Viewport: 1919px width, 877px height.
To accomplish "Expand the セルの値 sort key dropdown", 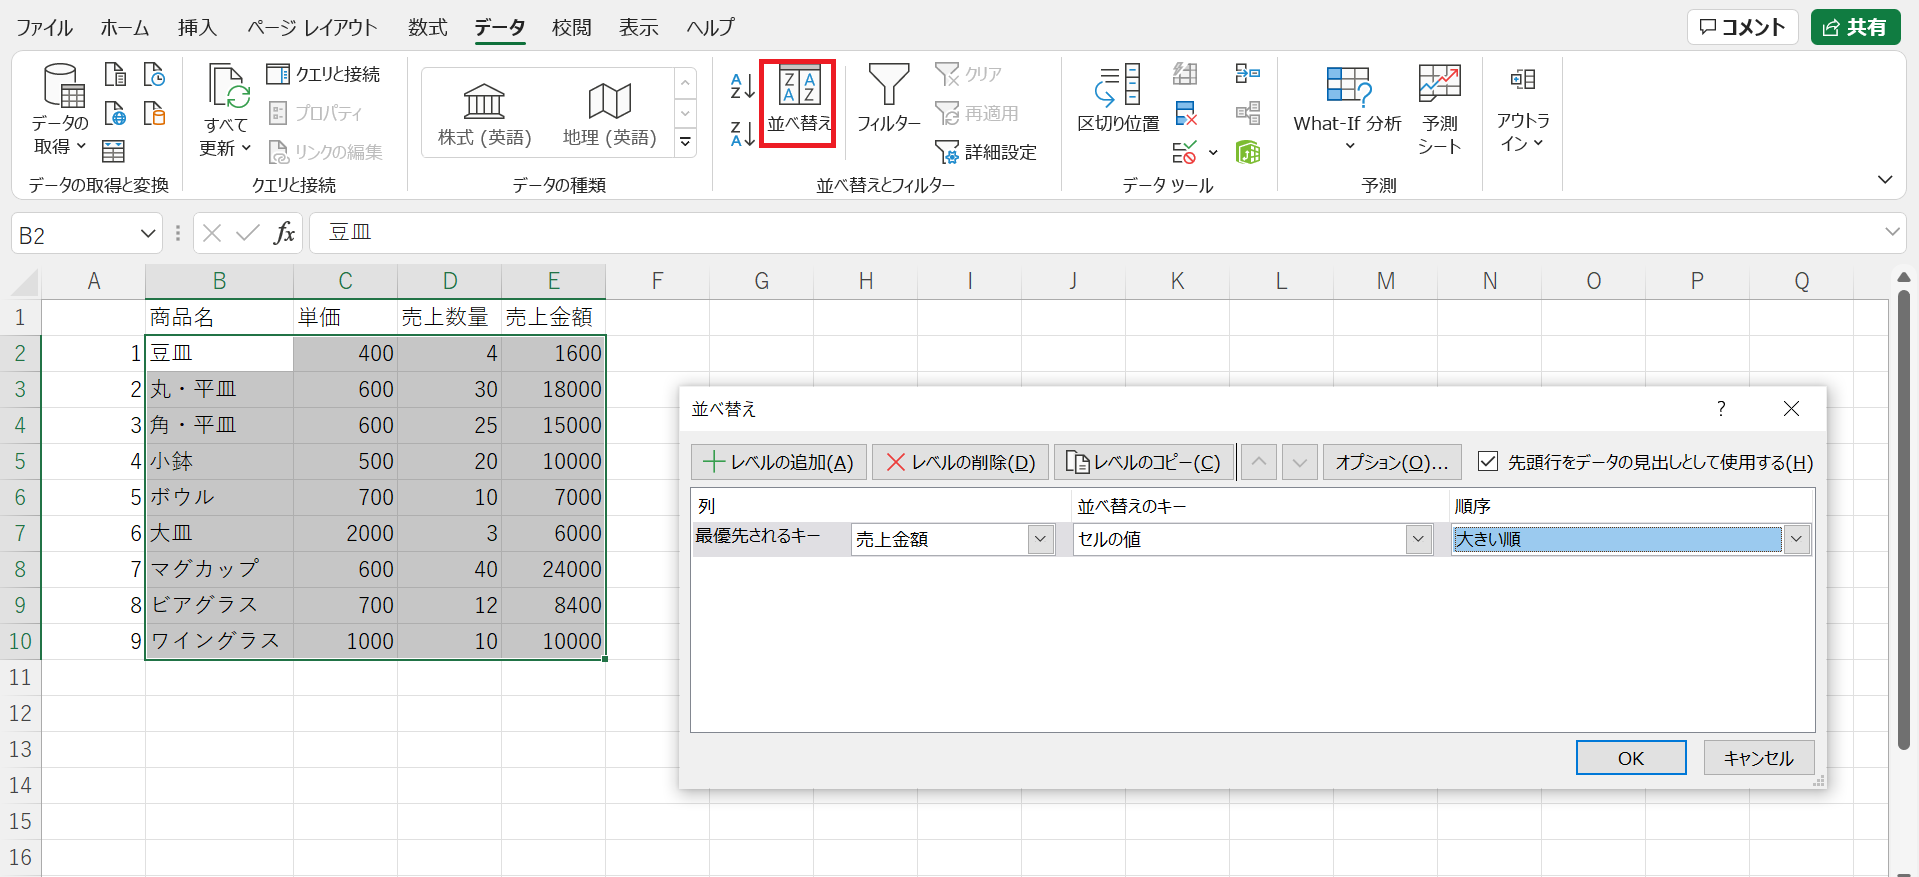I will pos(1418,540).
